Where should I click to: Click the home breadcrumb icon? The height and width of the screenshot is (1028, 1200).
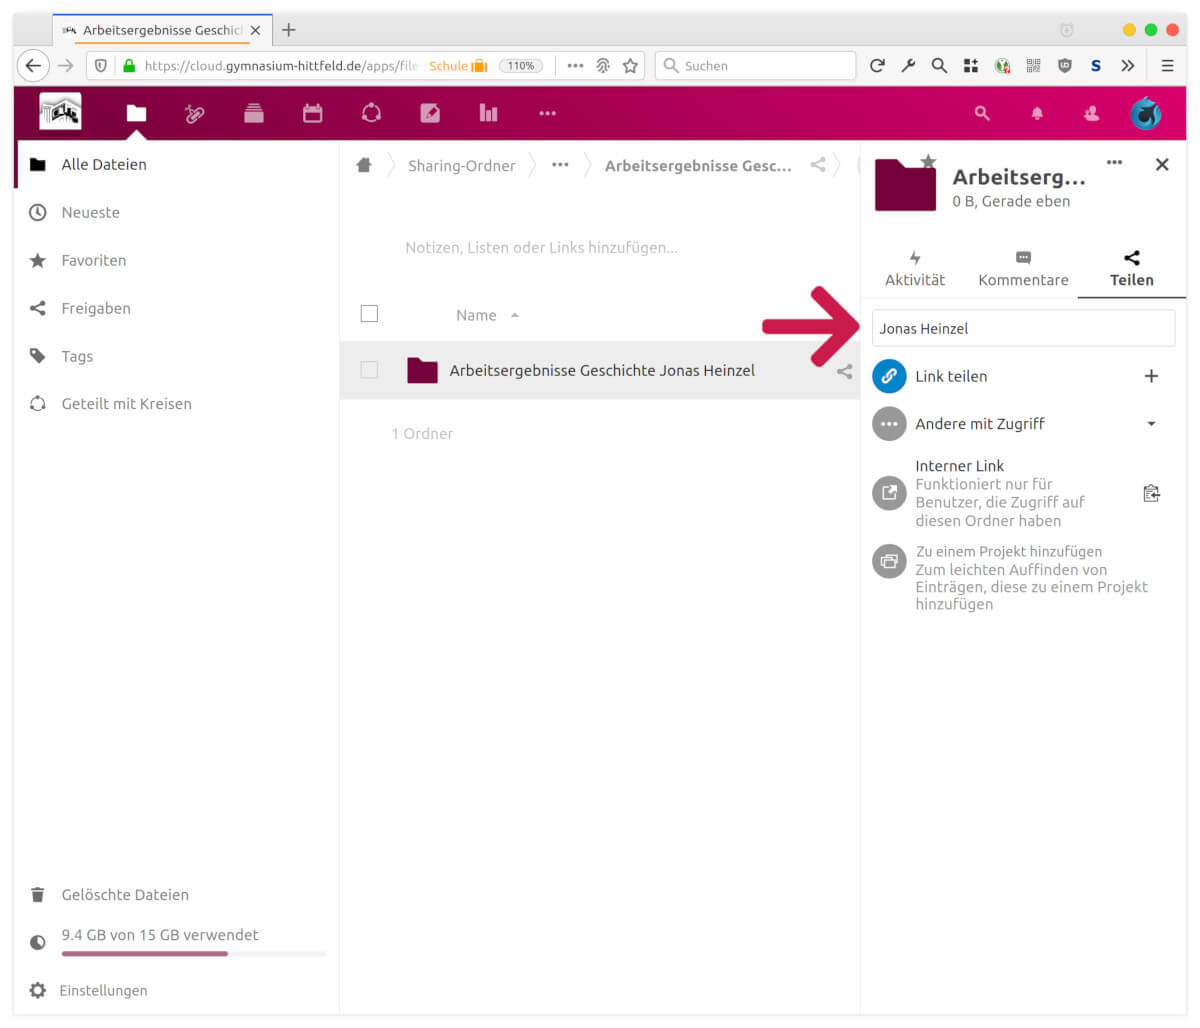364,166
